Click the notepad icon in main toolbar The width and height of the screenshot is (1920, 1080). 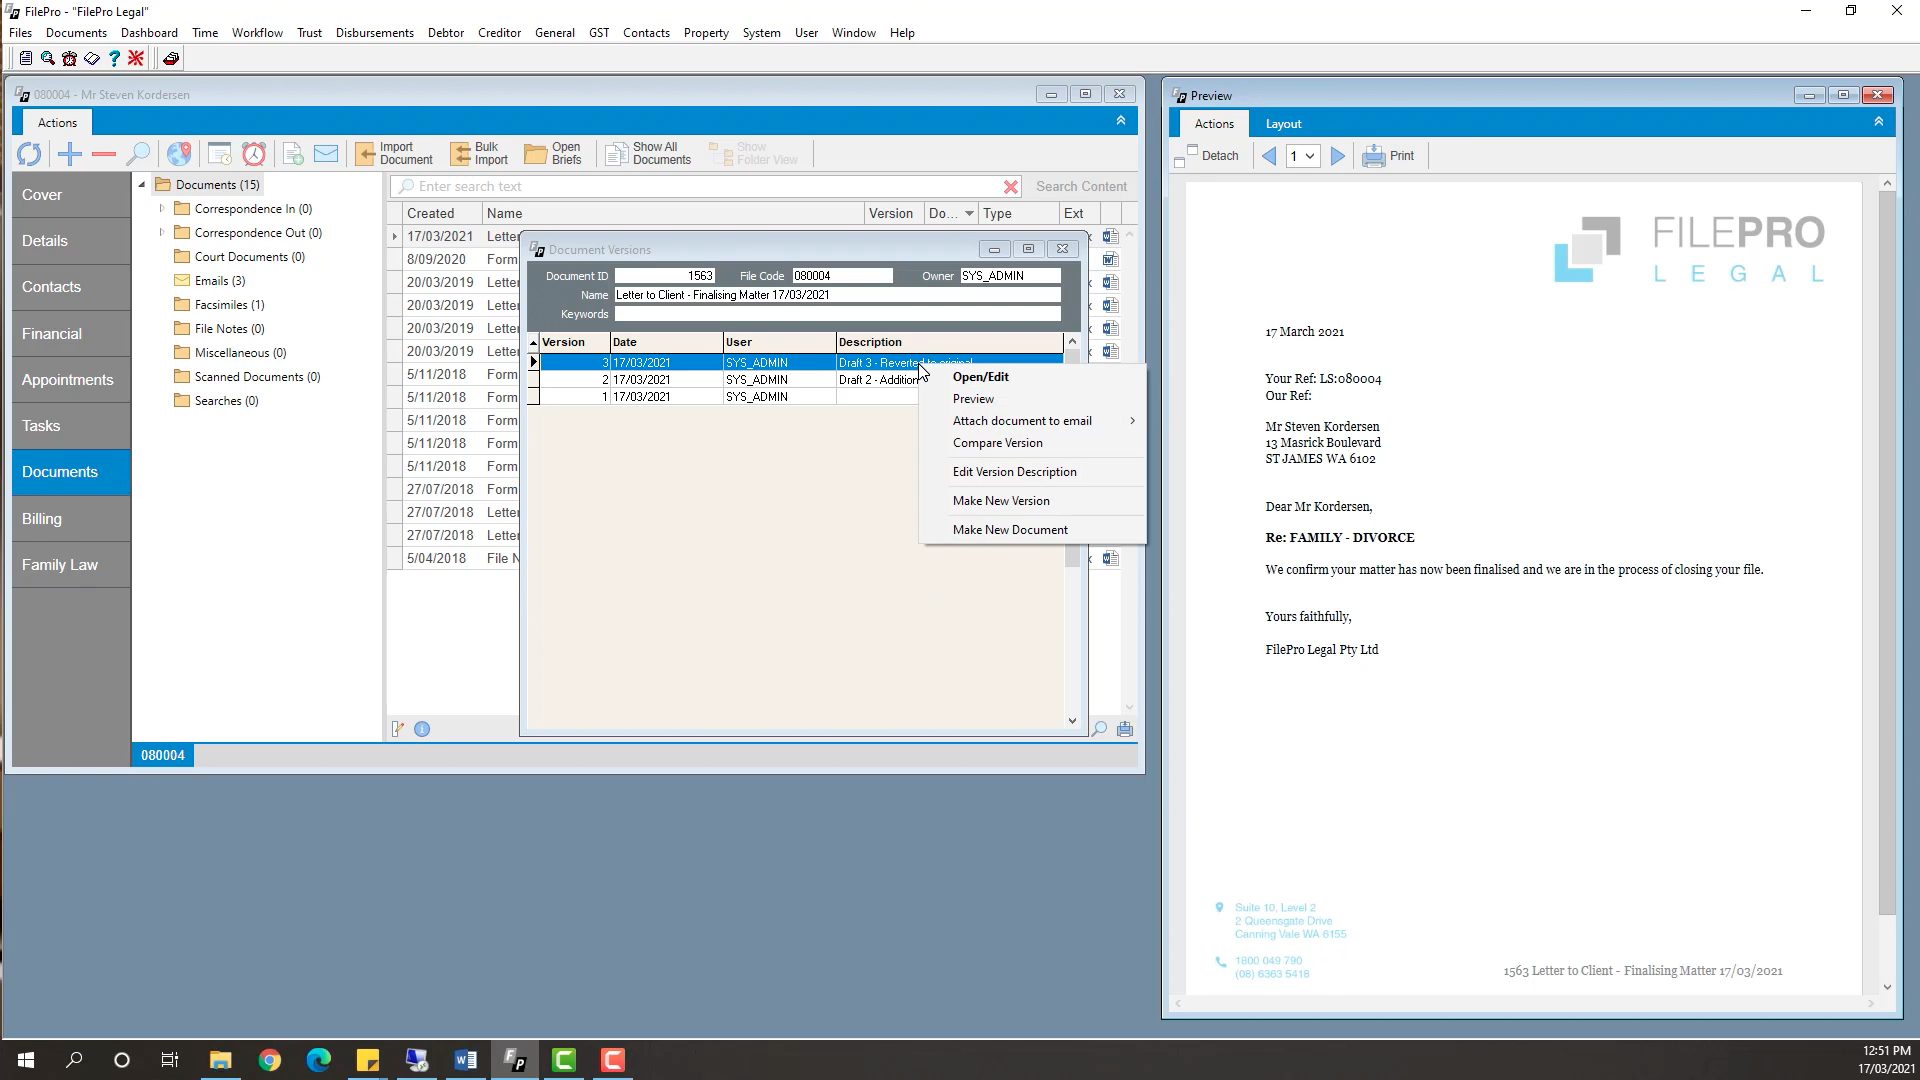tap(26, 59)
